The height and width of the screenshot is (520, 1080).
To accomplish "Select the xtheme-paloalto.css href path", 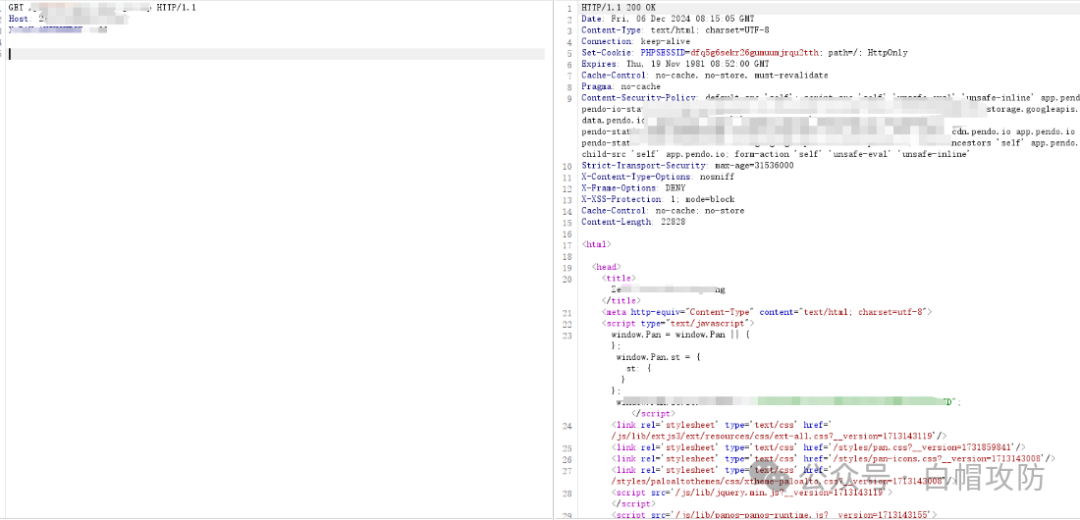I will 778,481.
